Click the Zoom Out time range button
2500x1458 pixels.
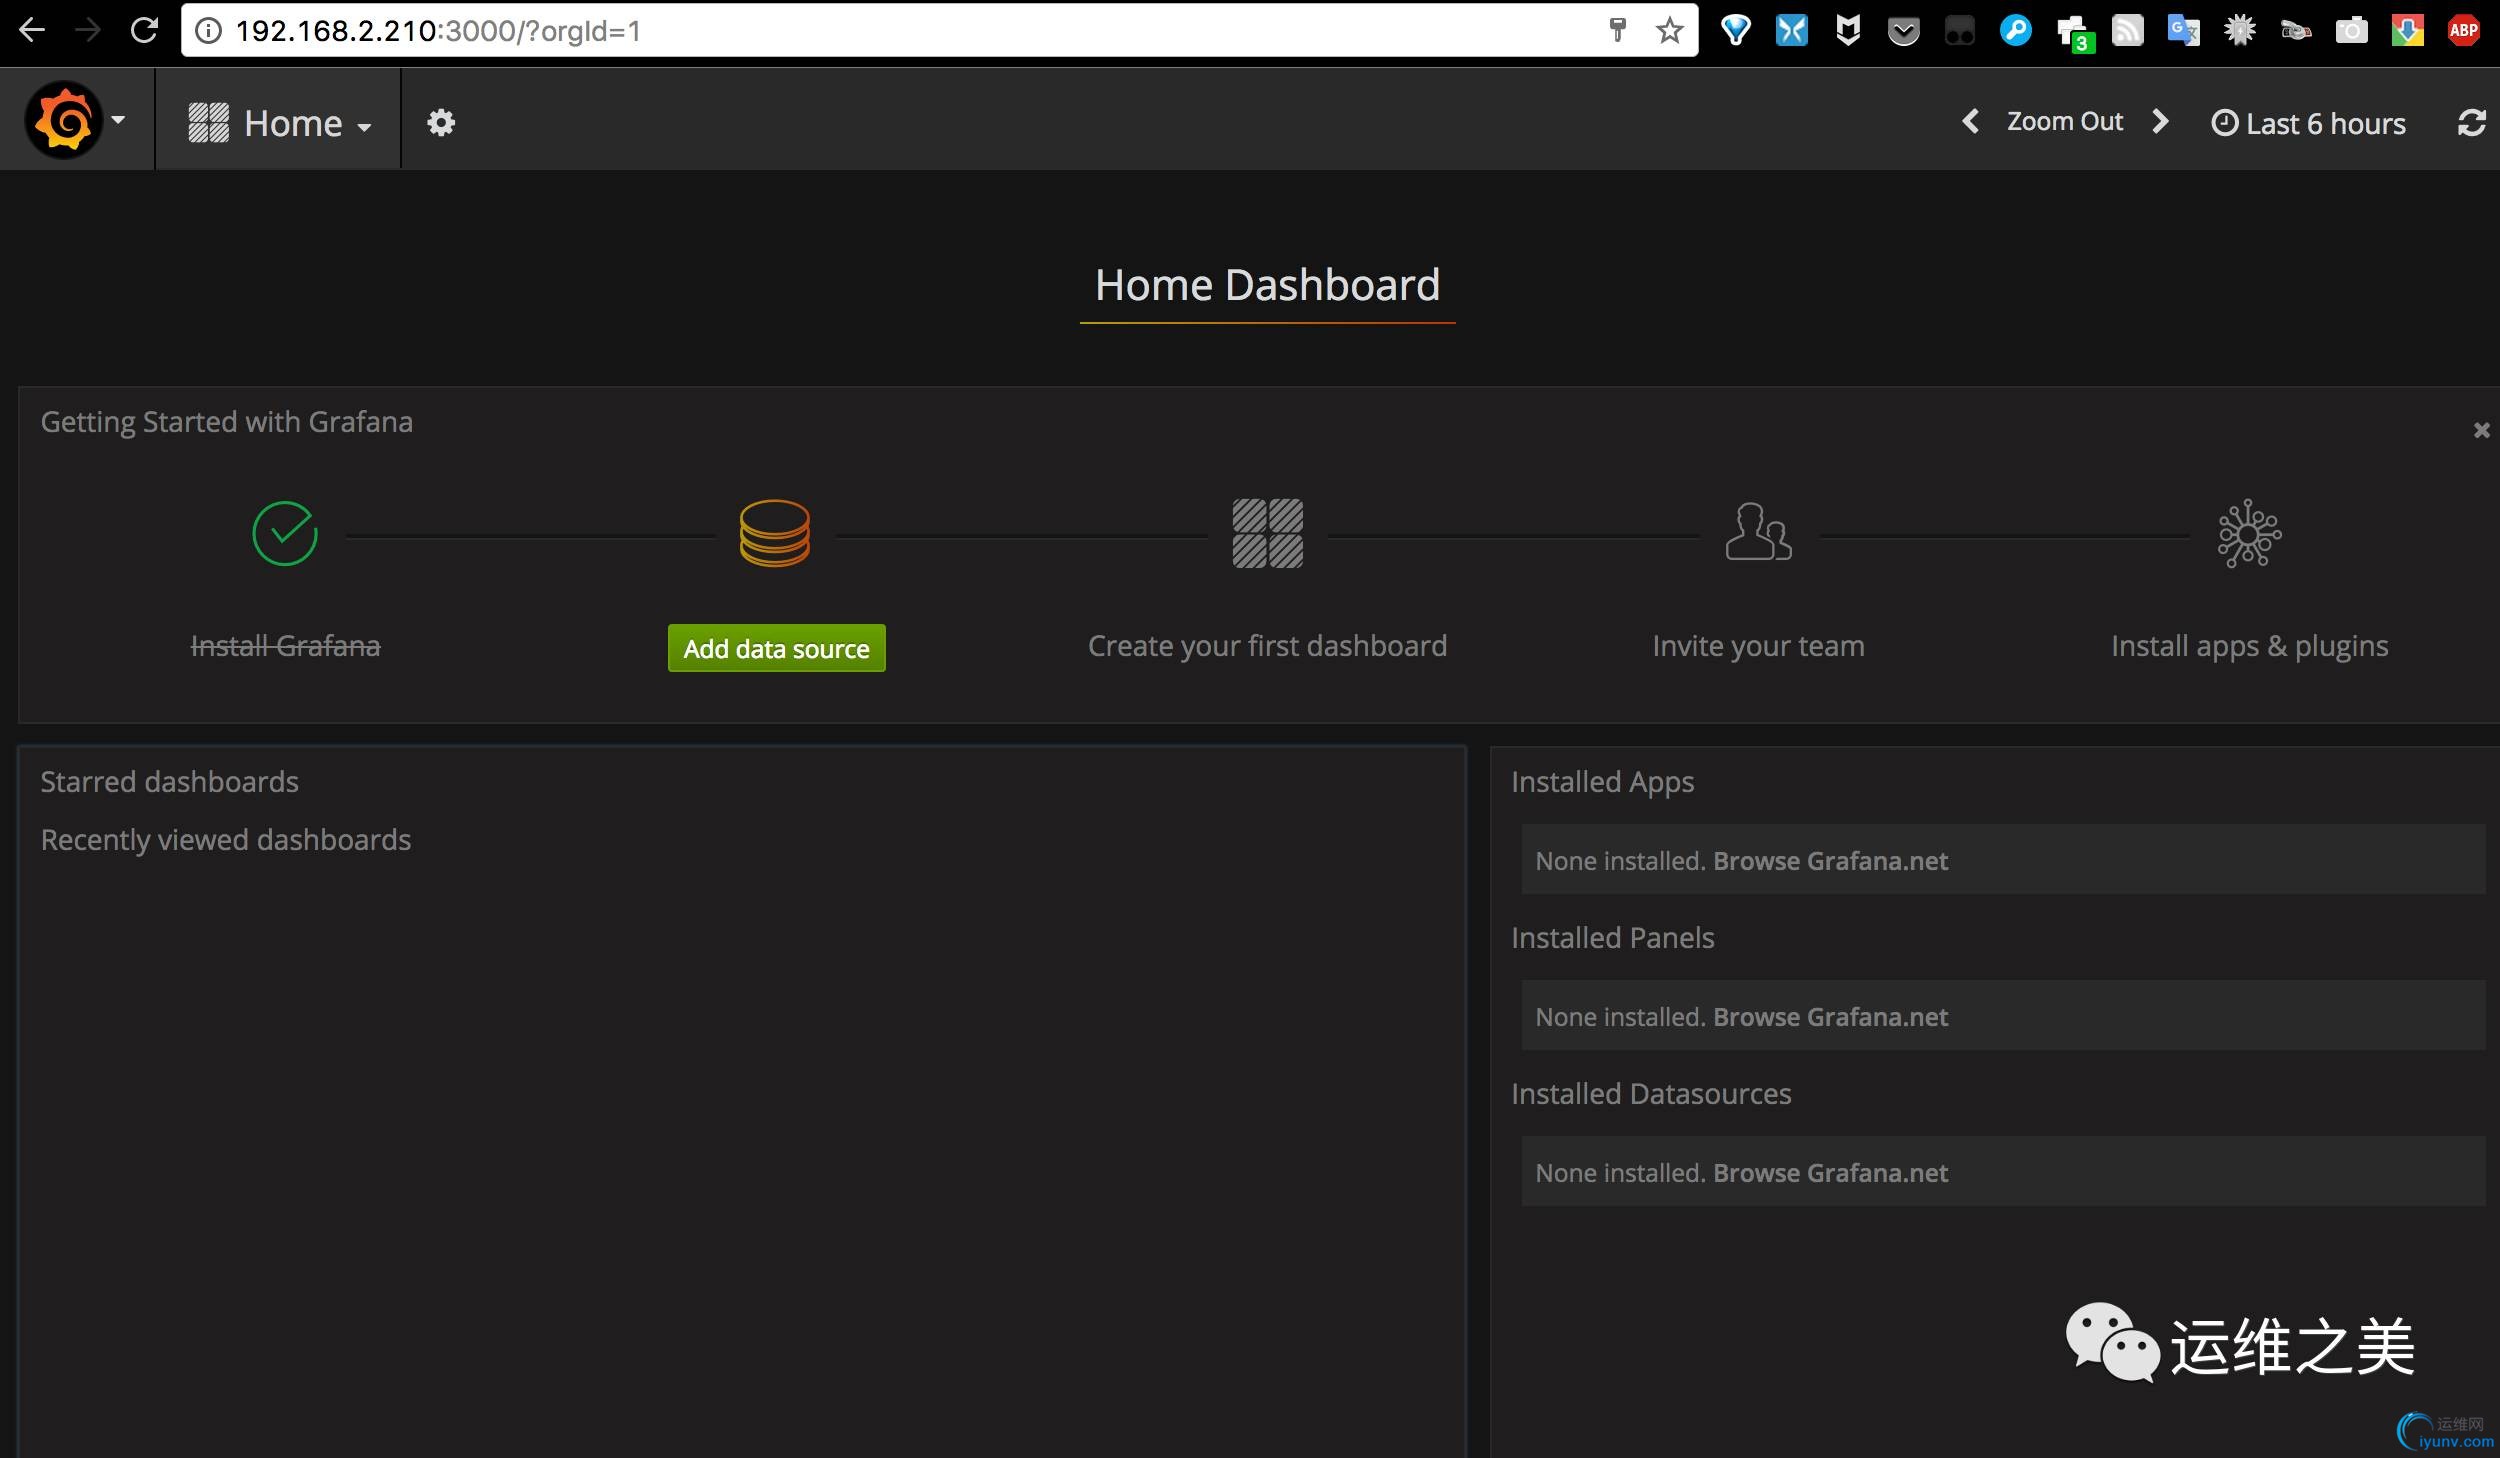2064,121
